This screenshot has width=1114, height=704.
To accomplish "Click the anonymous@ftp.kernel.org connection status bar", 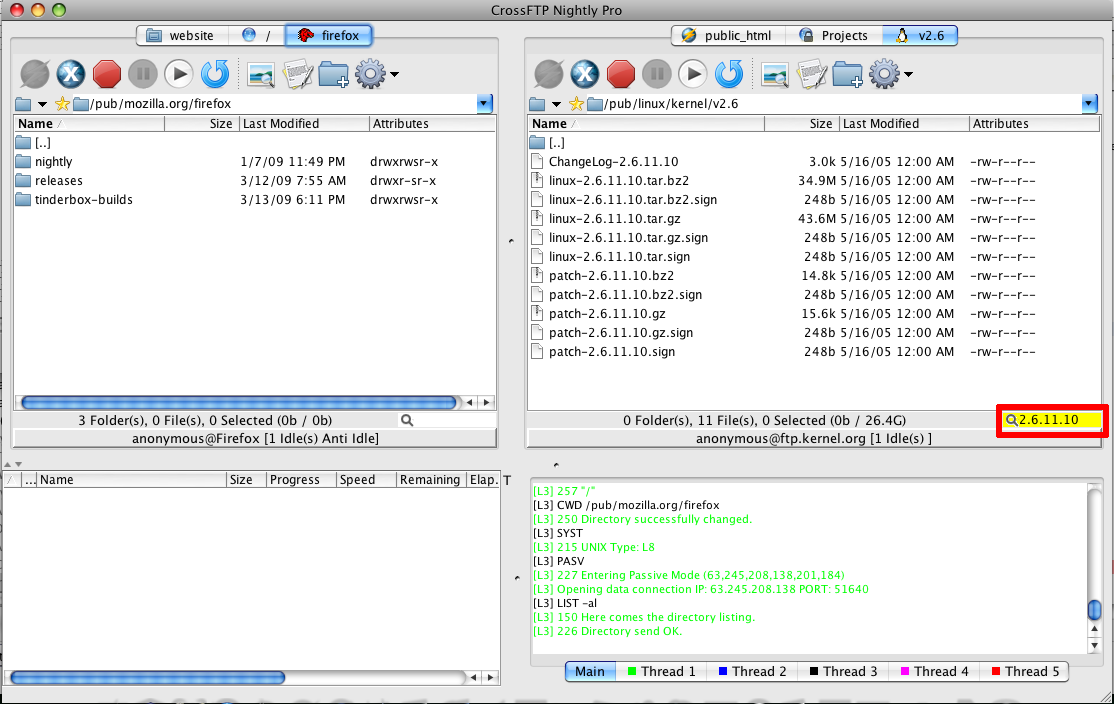I will pos(813,438).
